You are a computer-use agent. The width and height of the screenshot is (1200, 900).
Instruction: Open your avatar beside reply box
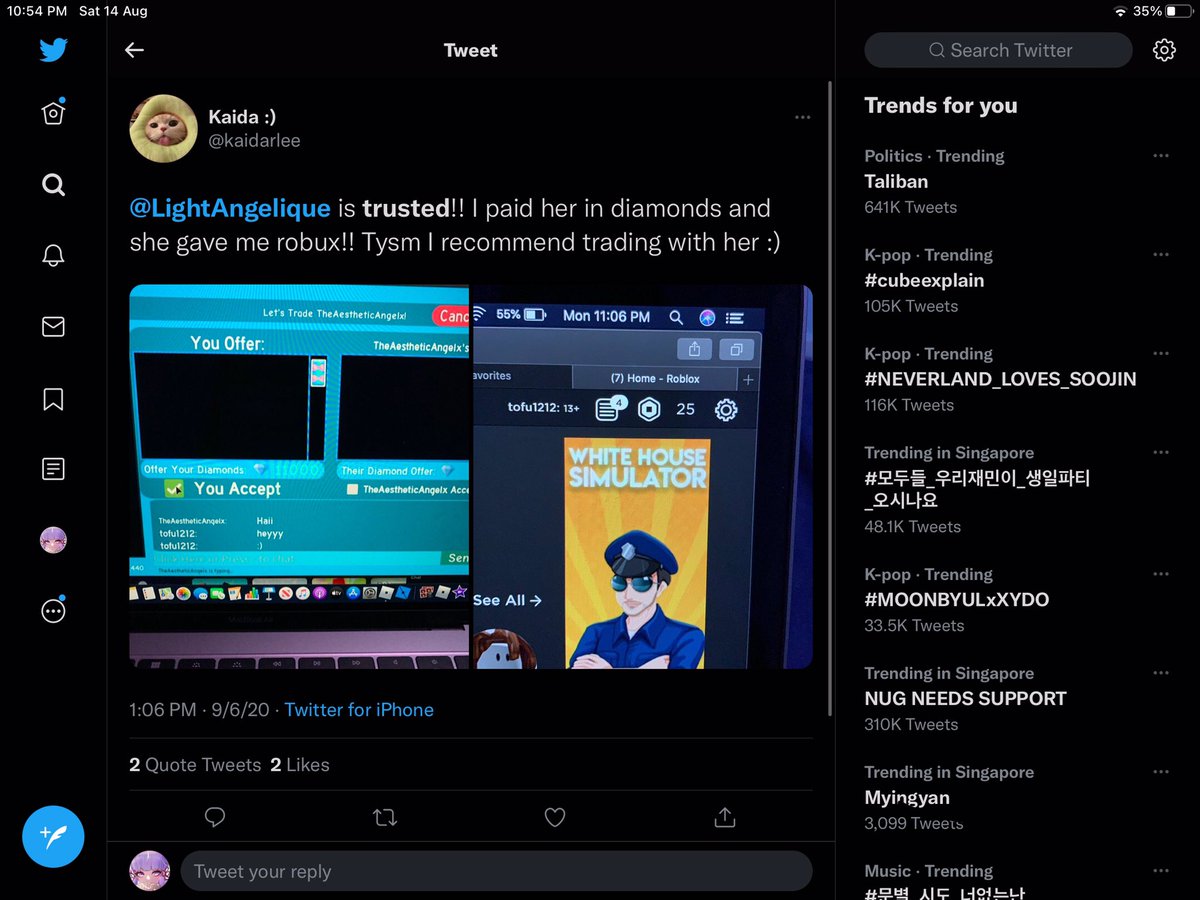tap(150, 871)
